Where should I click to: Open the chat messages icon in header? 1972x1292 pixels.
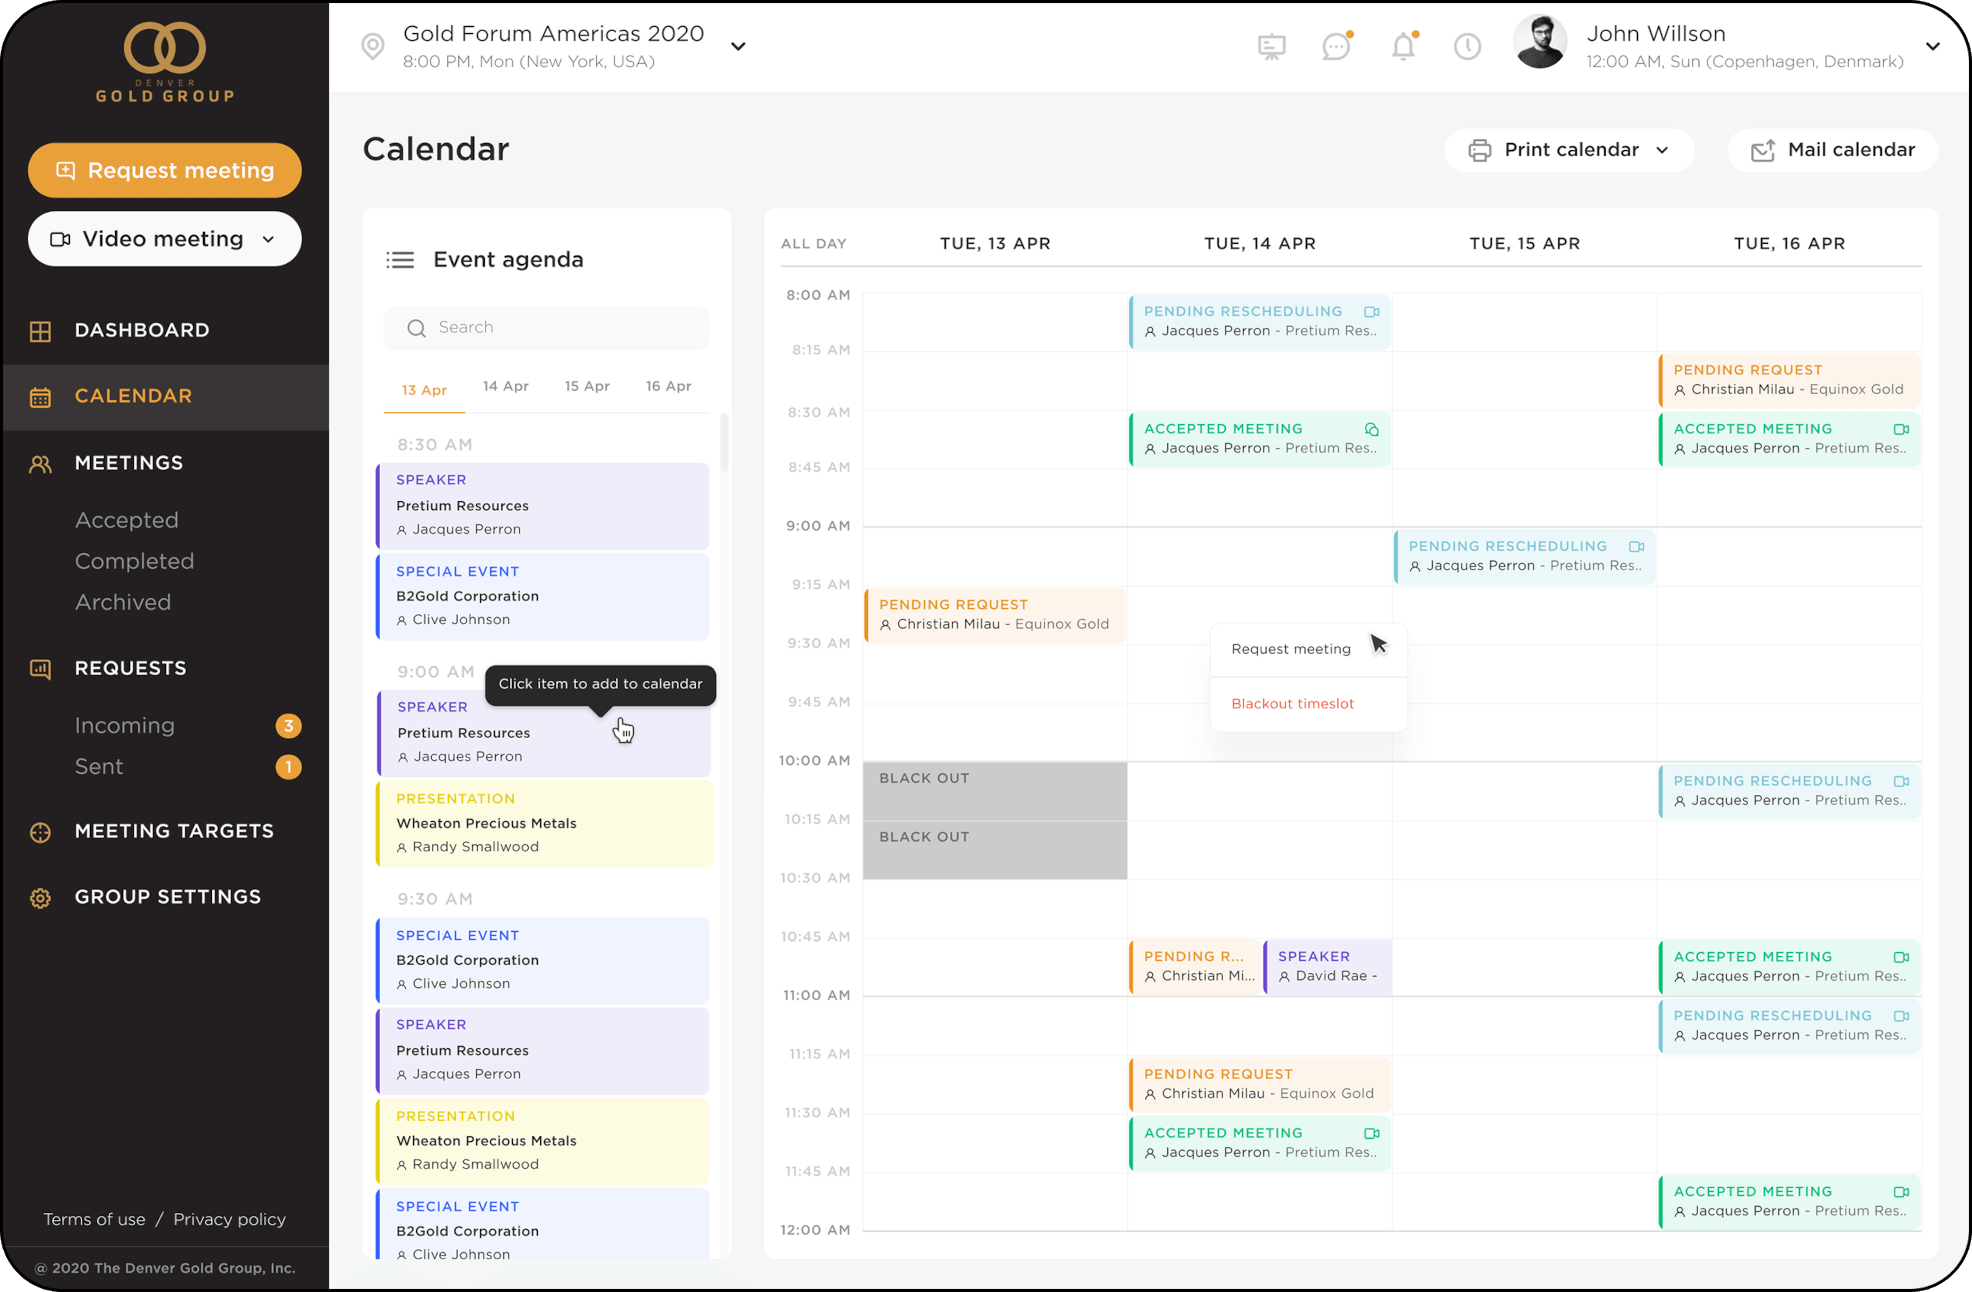(1336, 46)
